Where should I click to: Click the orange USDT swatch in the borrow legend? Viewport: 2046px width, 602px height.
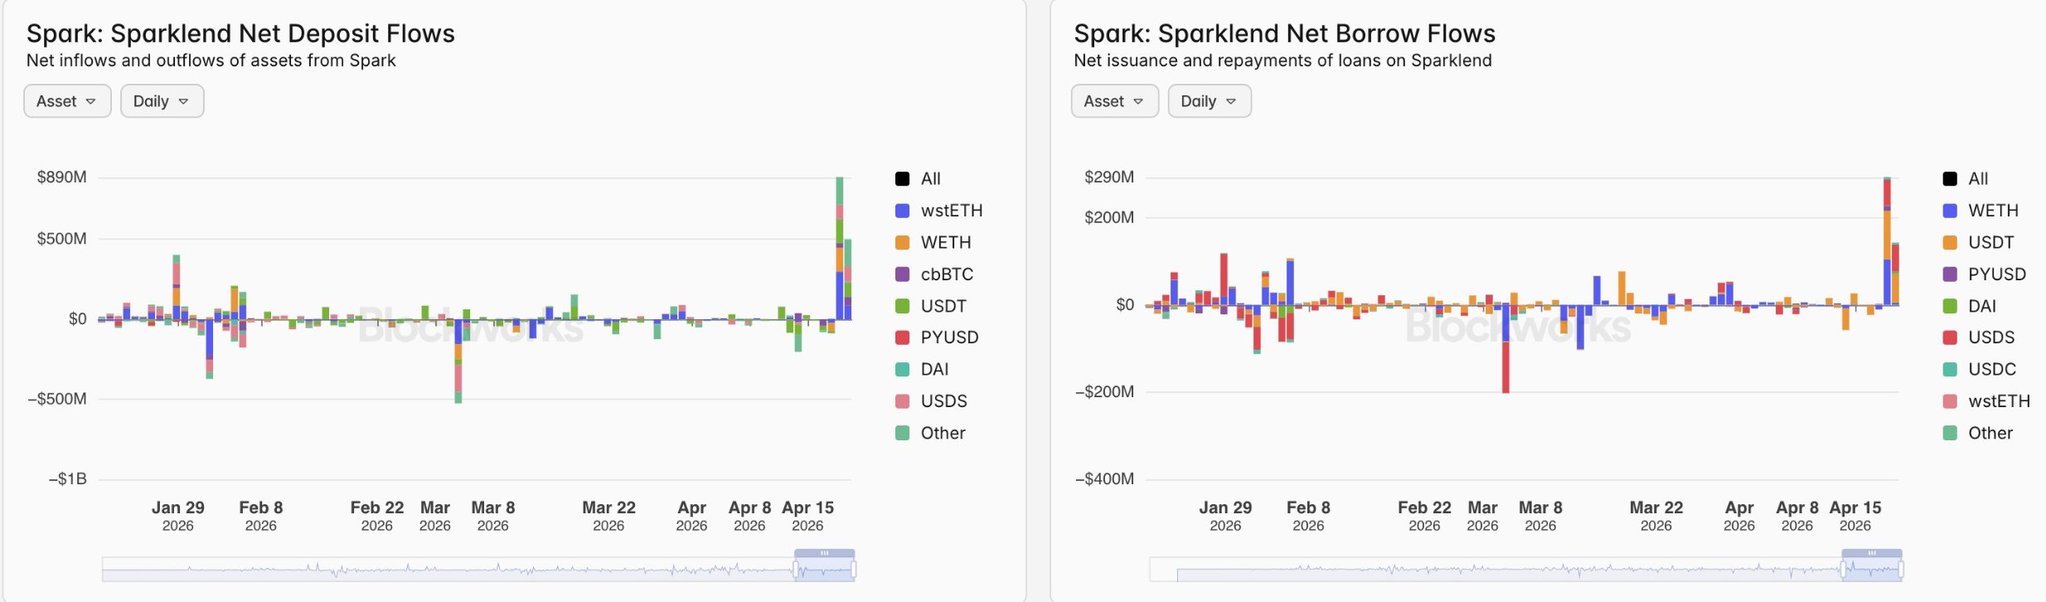[x=1949, y=243]
